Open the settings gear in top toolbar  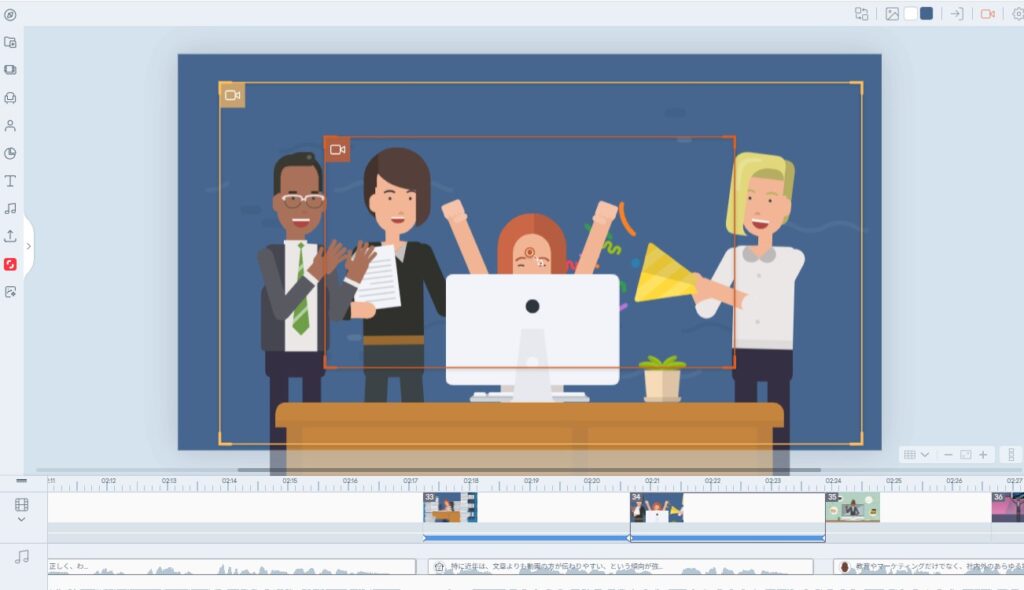pyautogui.click(x=1018, y=14)
